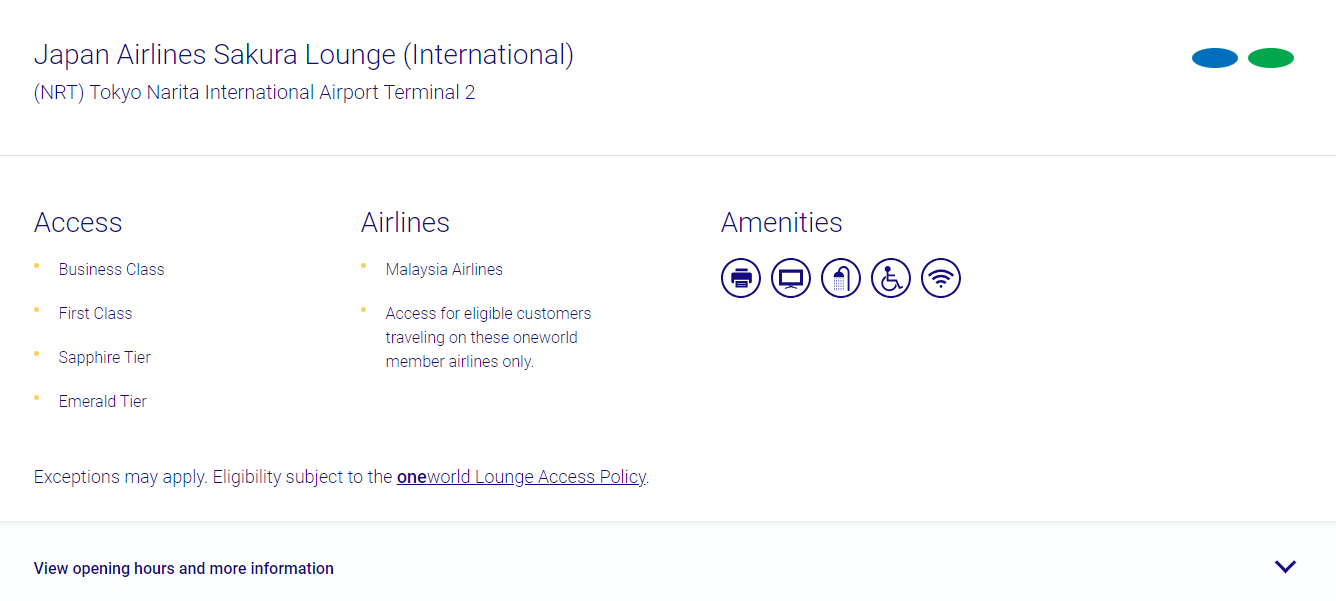Click the blue oval airline logo top right
1336x601 pixels.
1214,58
